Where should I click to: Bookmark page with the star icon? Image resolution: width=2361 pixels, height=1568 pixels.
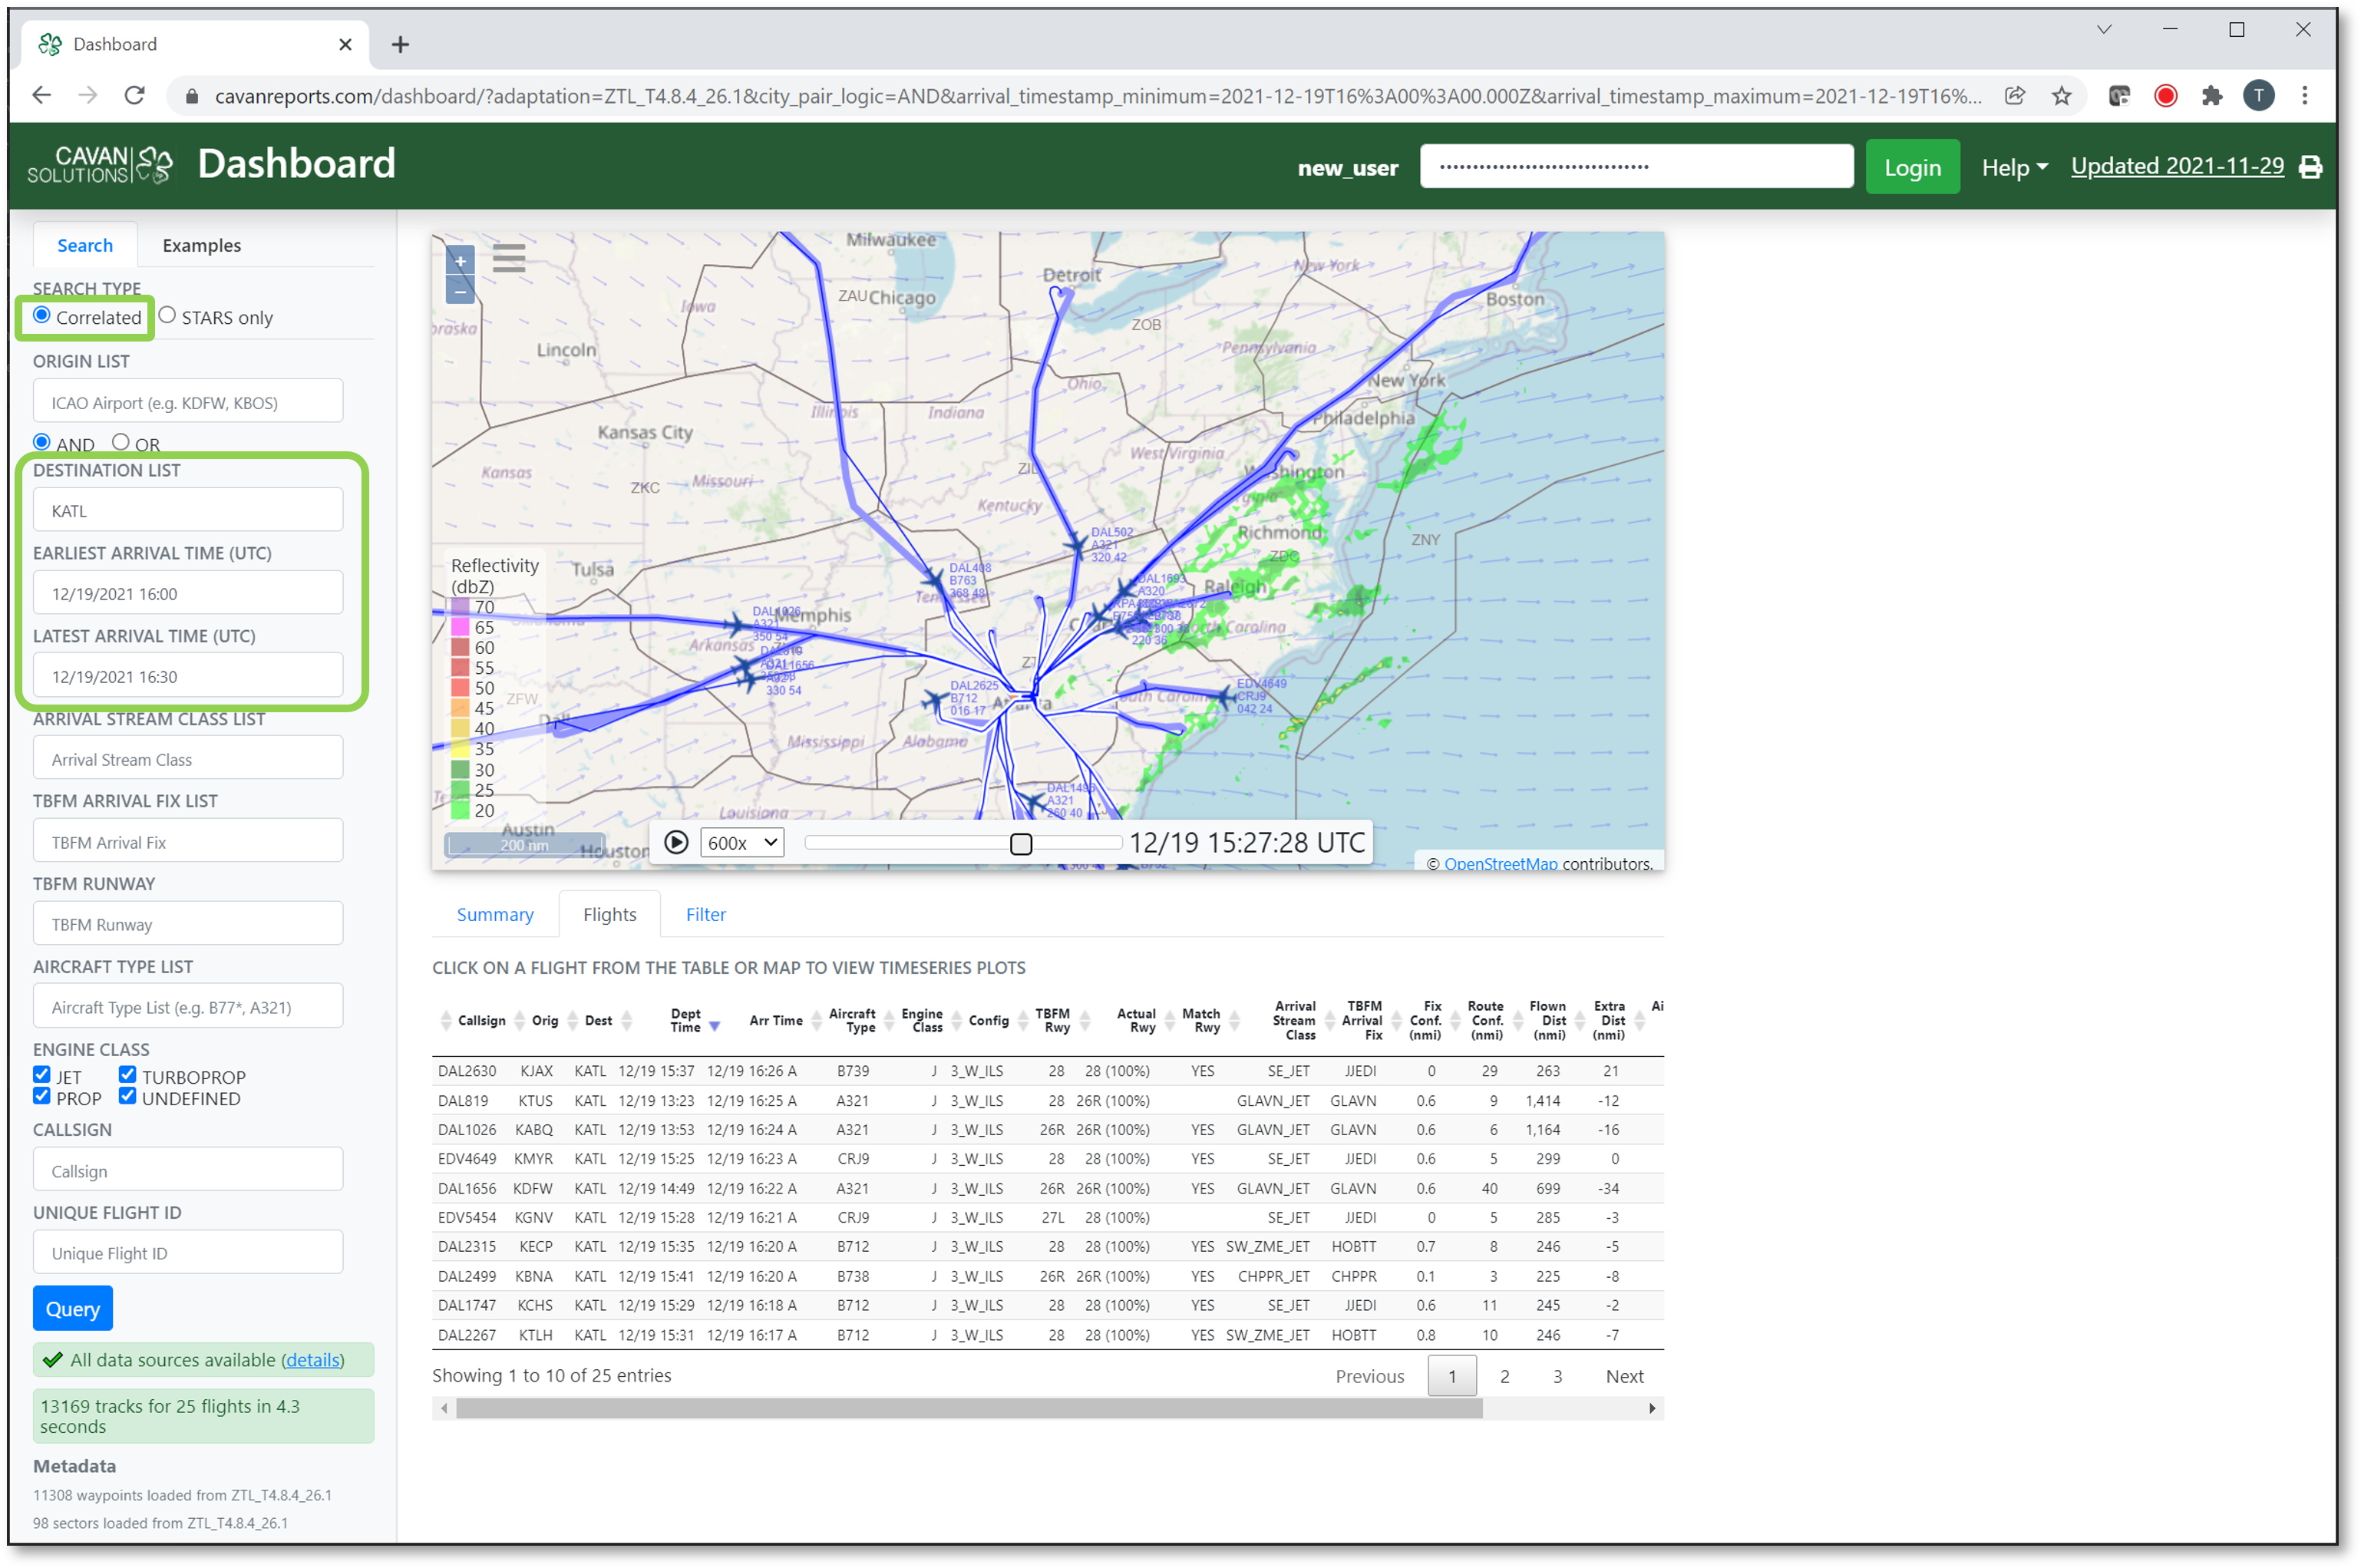[2061, 96]
